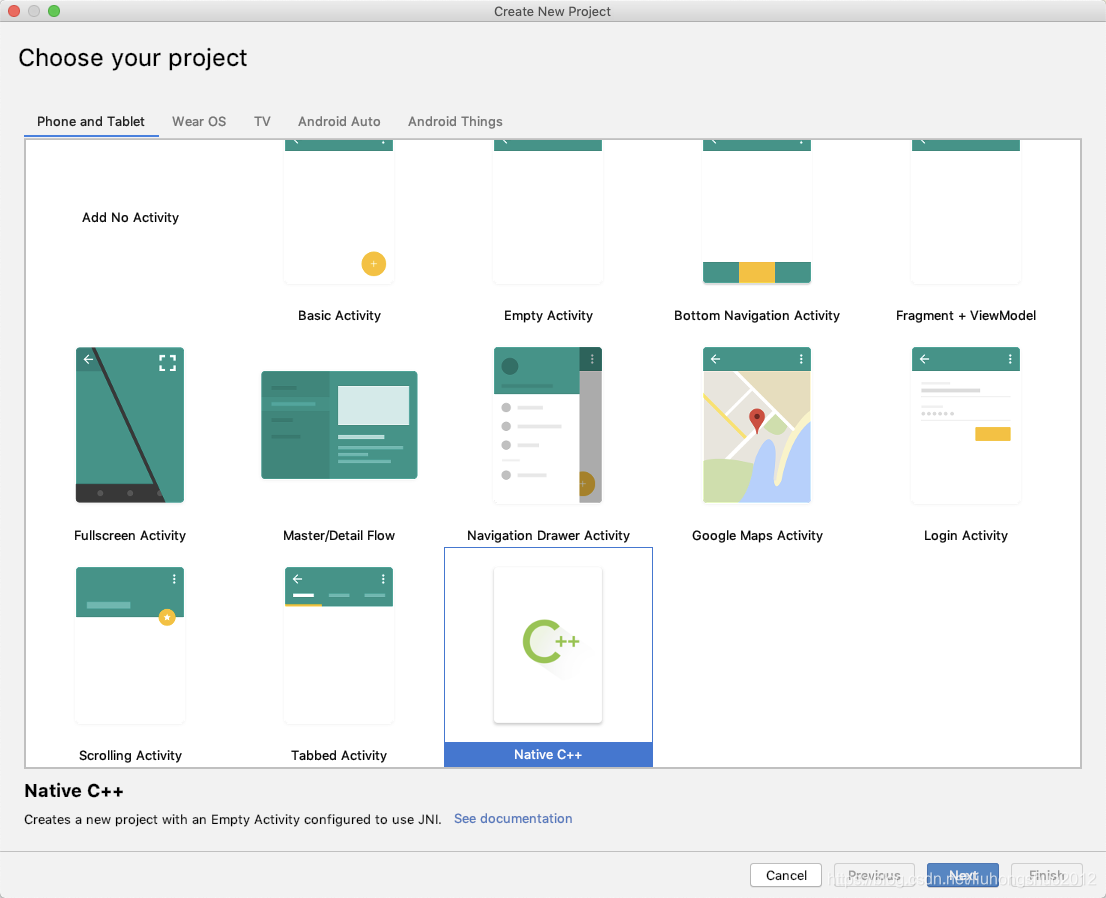This screenshot has width=1106, height=898.
Task: Click the fullscreen corners icon in Fullscreen Activity
Action: [x=167, y=363]
